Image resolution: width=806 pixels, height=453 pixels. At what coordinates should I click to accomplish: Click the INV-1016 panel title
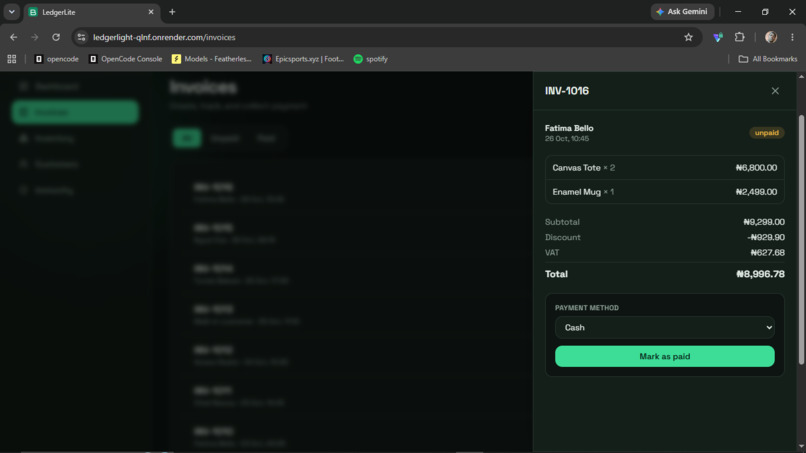click(567, 91)
